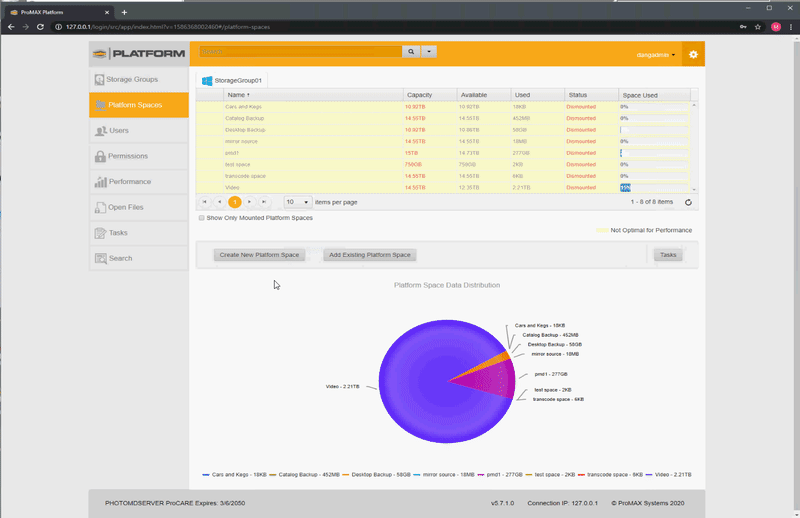
Task: Select page 1 in pager
Action: click(x=235, y=202)
